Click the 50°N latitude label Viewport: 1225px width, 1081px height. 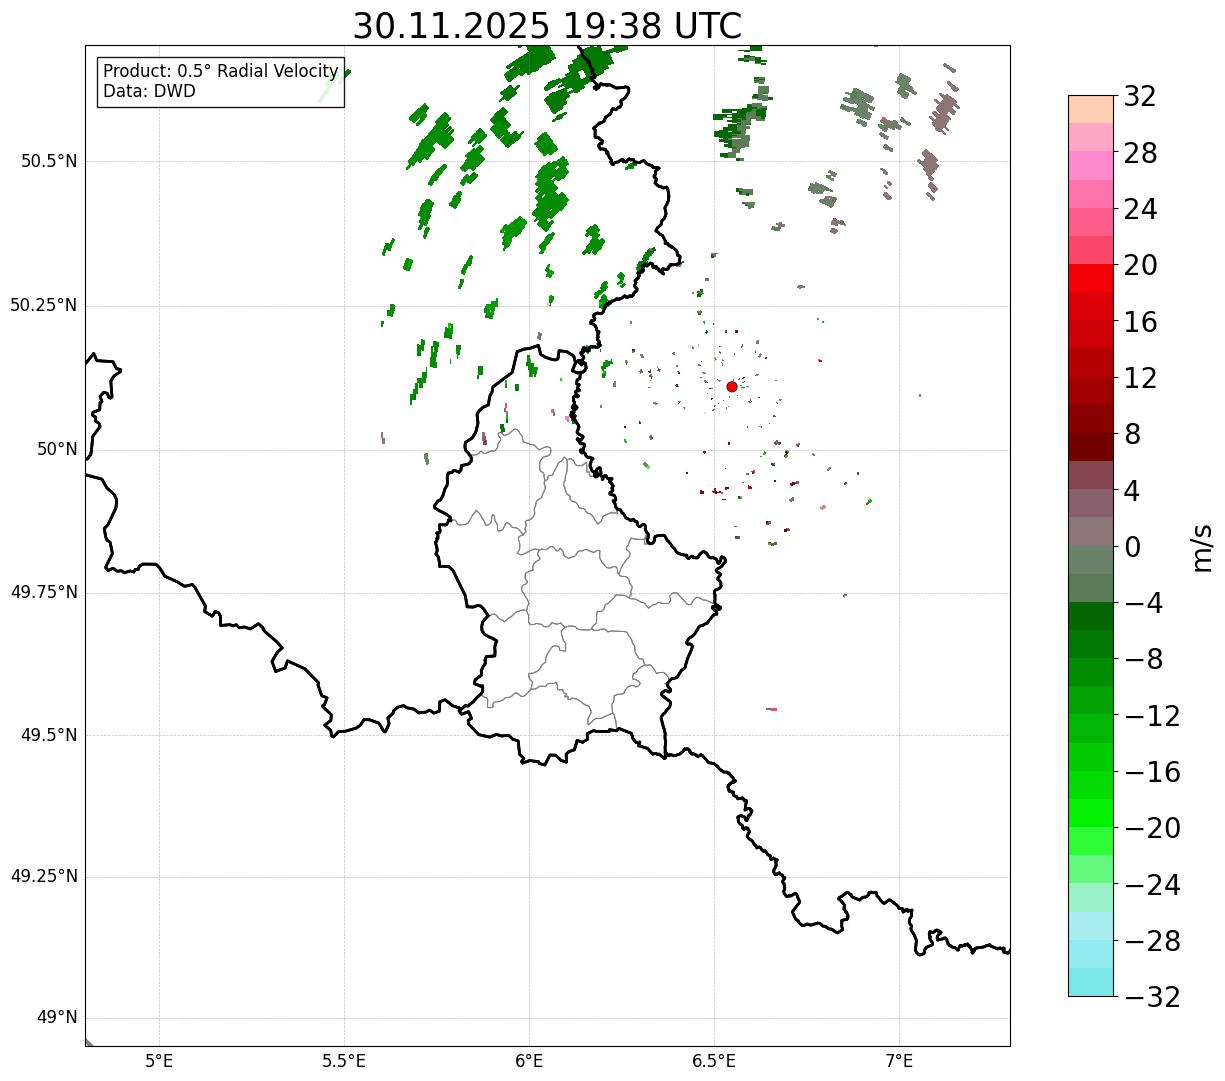(x=57, y=450)
